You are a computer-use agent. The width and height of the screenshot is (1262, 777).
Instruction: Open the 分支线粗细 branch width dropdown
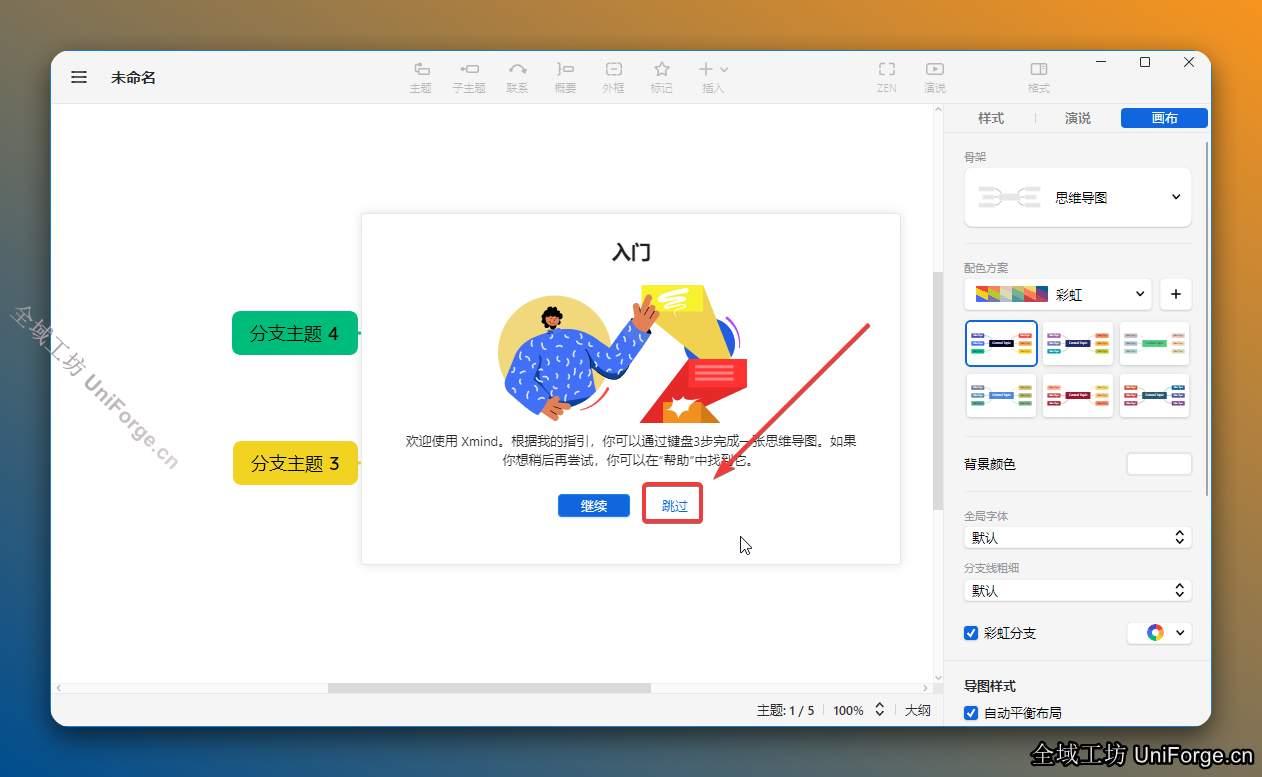(1078, 590)
